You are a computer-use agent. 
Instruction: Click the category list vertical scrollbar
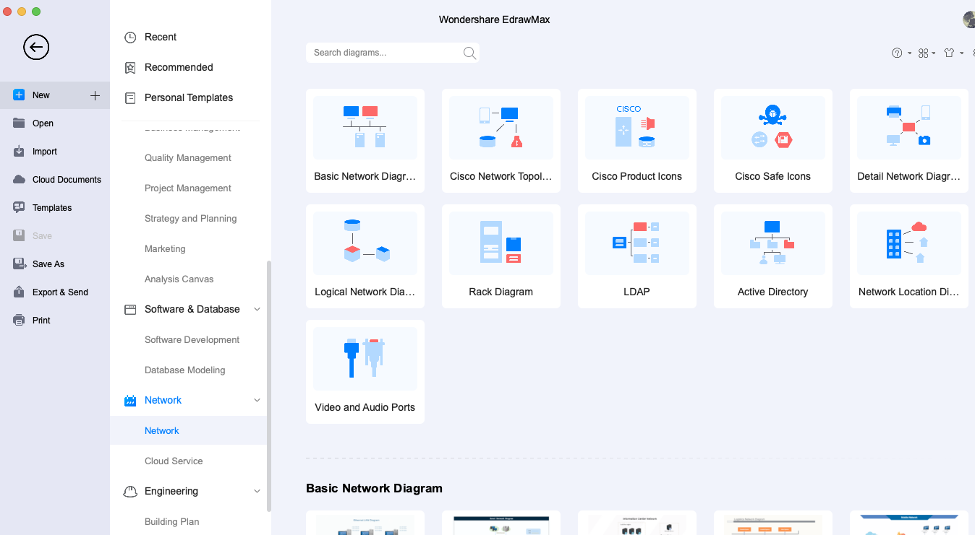269,386
